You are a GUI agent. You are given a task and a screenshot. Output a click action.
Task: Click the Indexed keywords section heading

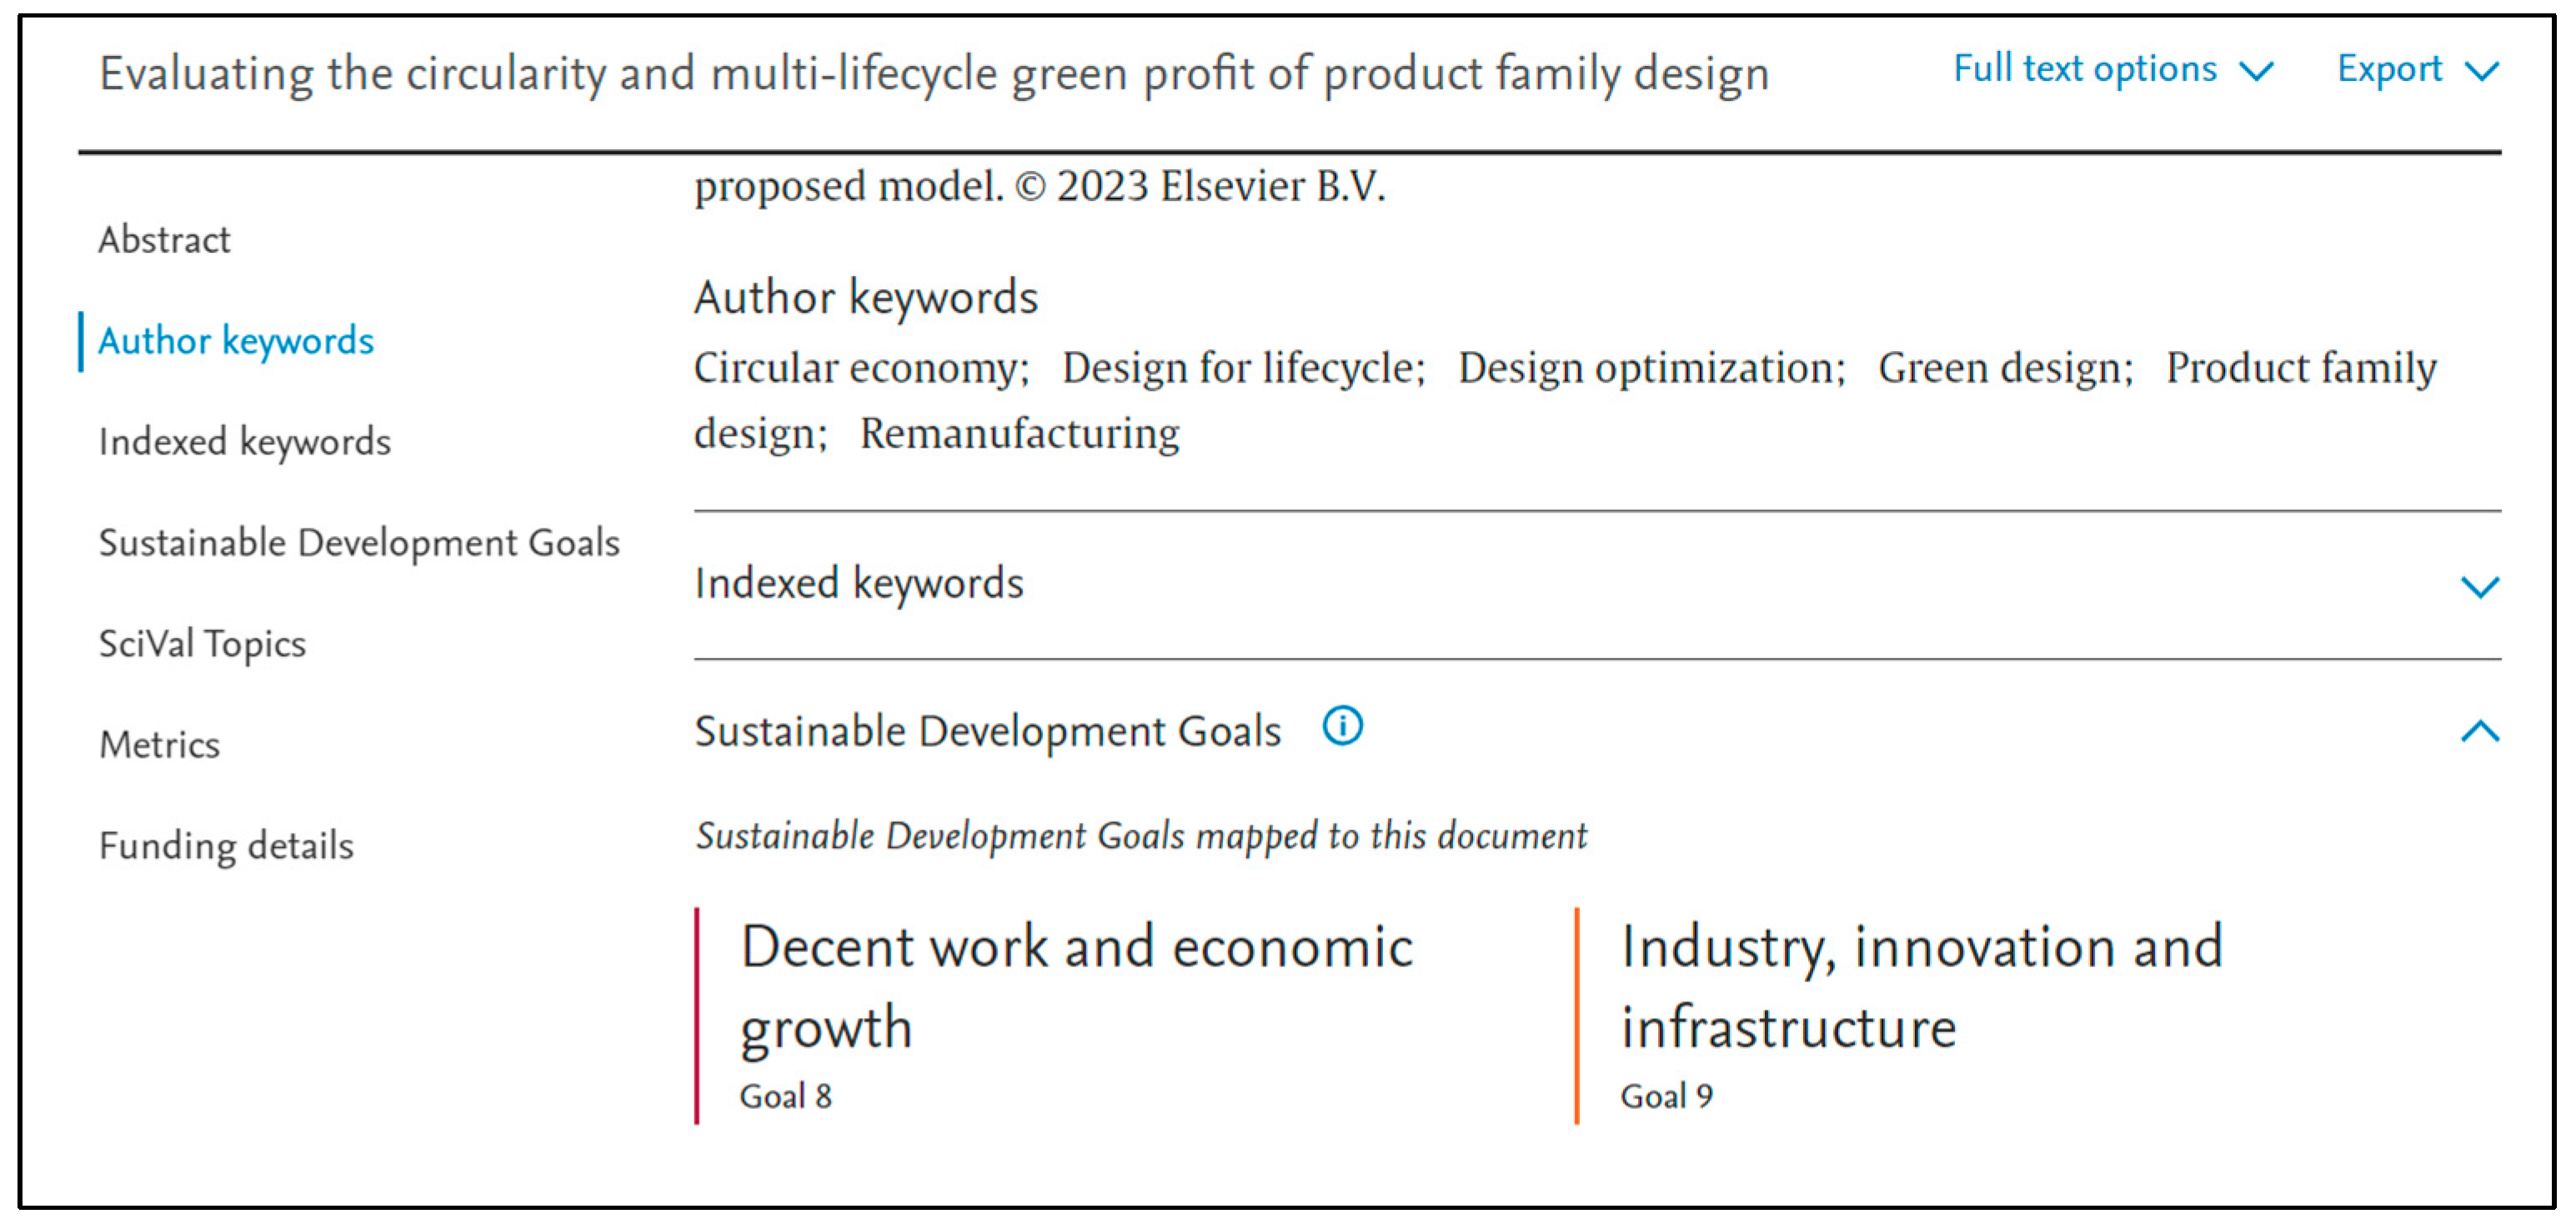point(859,583)
